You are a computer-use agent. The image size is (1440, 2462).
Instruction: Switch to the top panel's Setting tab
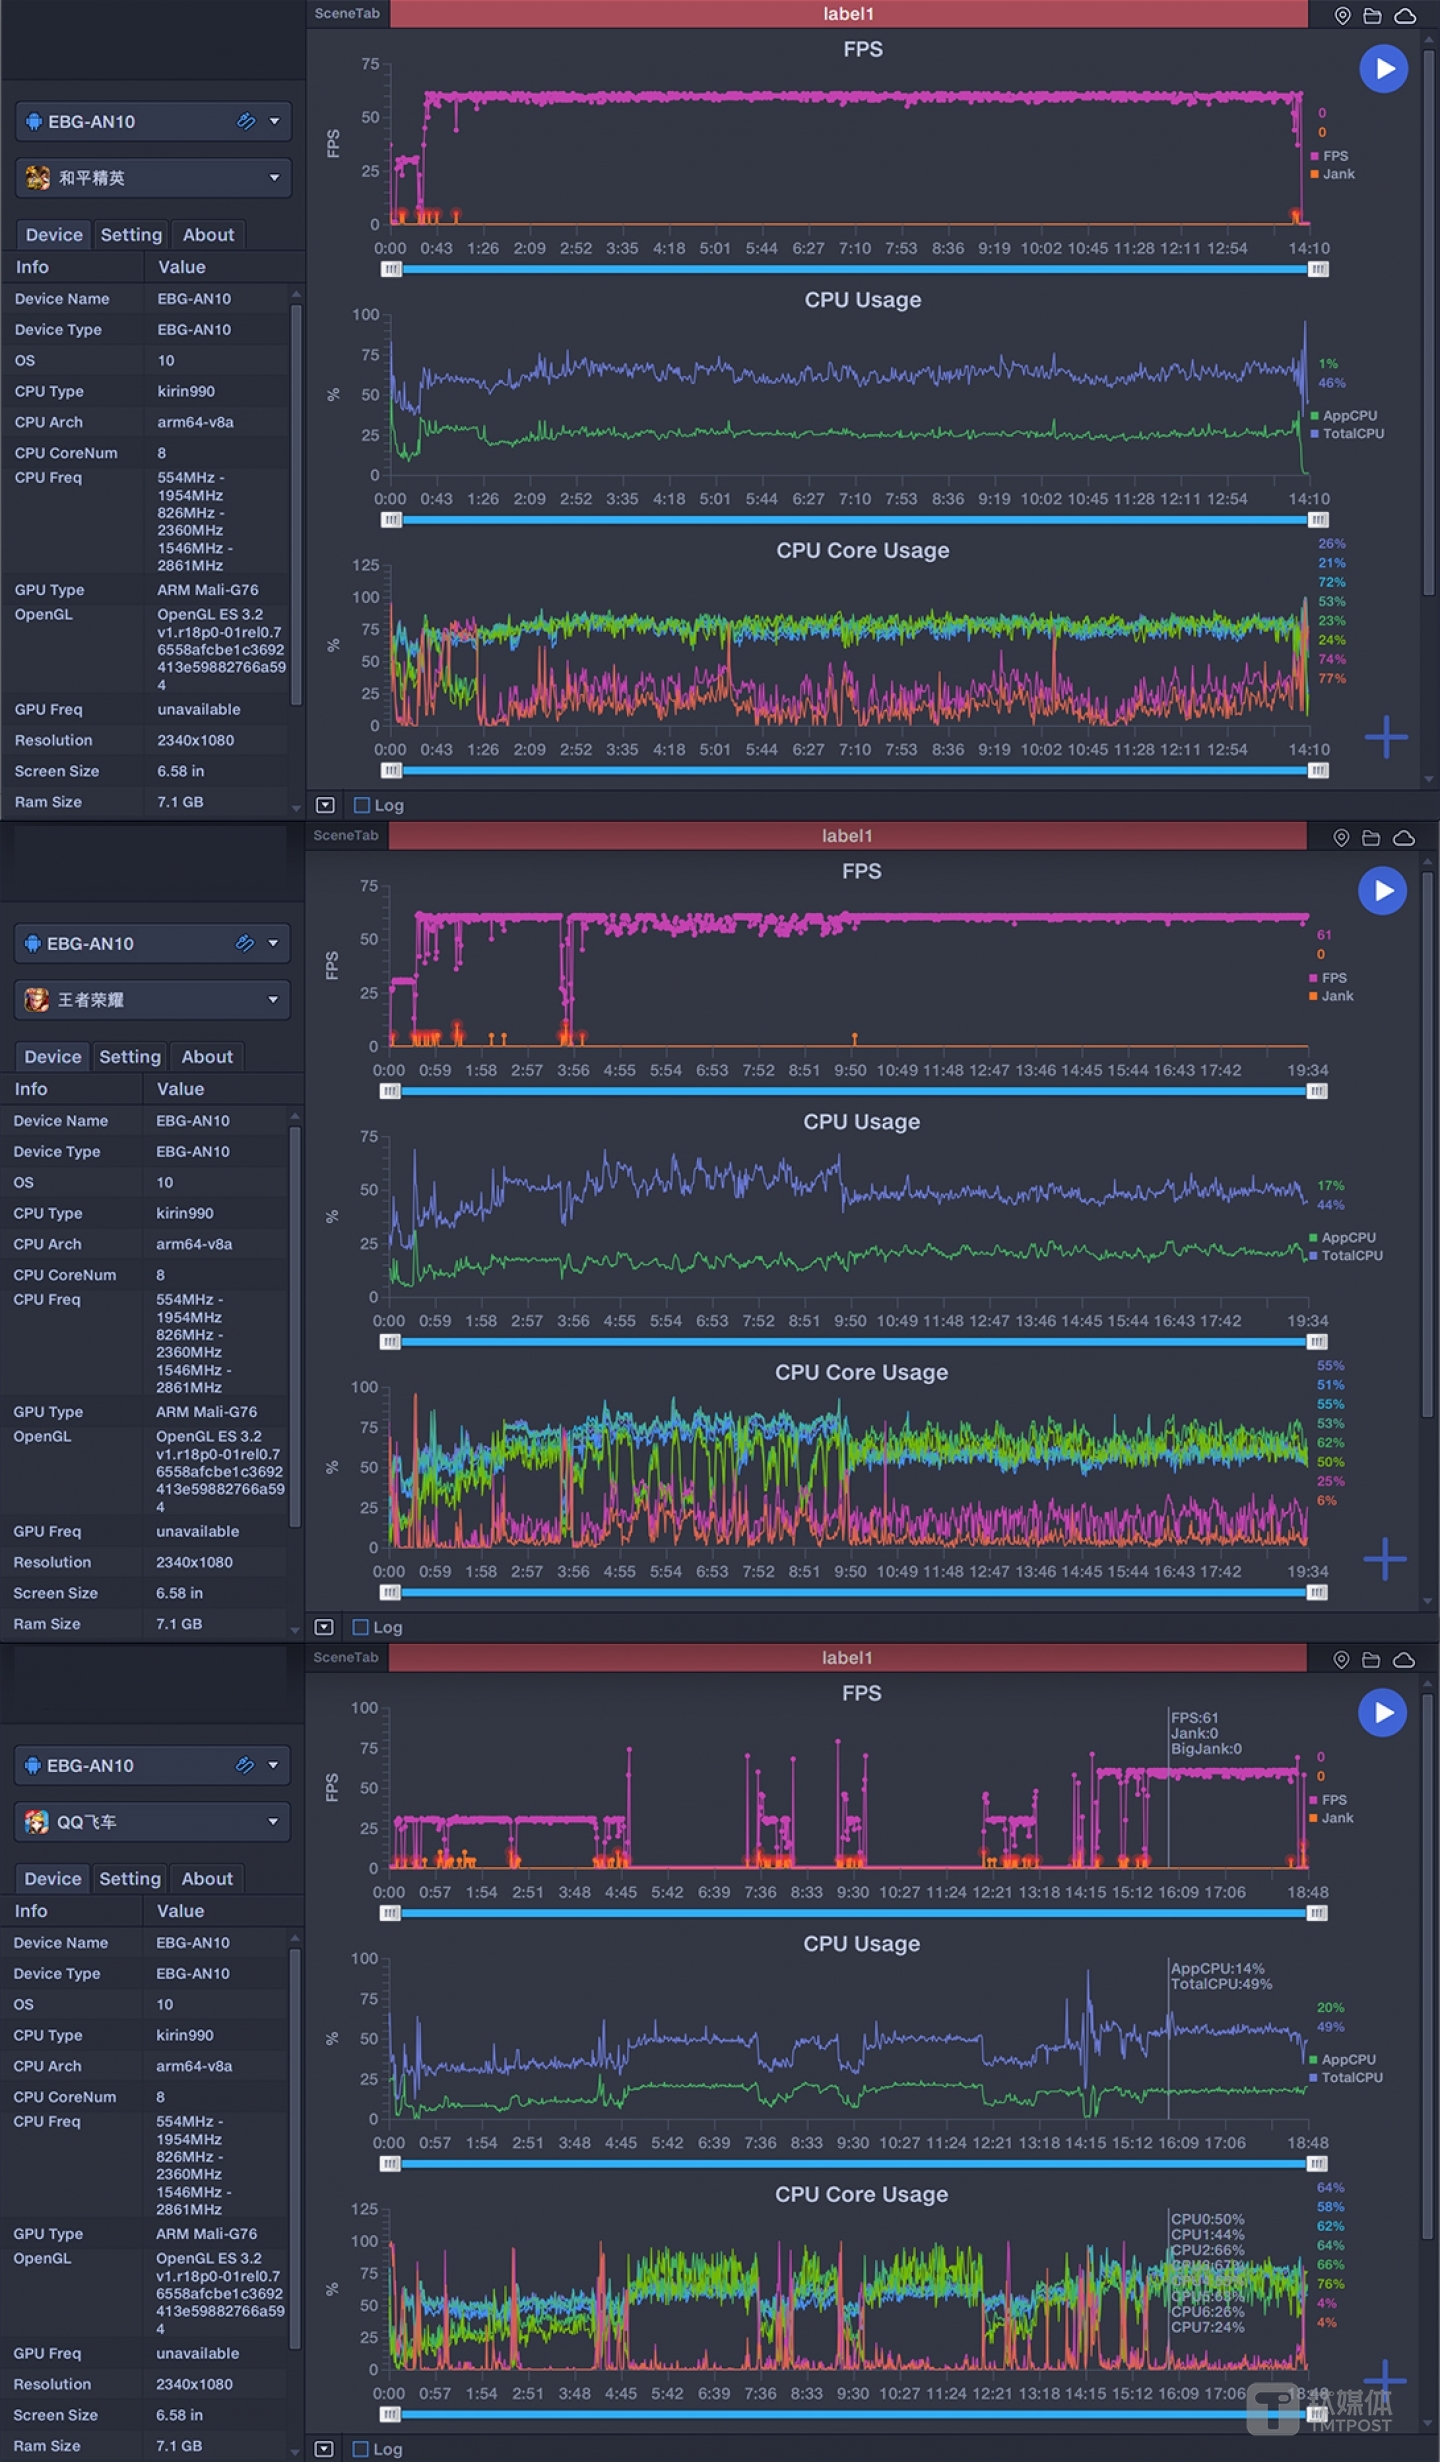click(x=131, y=235)
